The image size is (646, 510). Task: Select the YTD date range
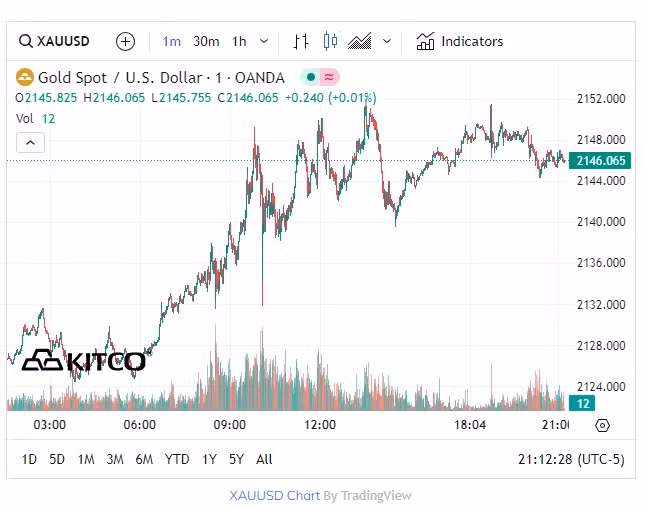[x=177, y=459]
